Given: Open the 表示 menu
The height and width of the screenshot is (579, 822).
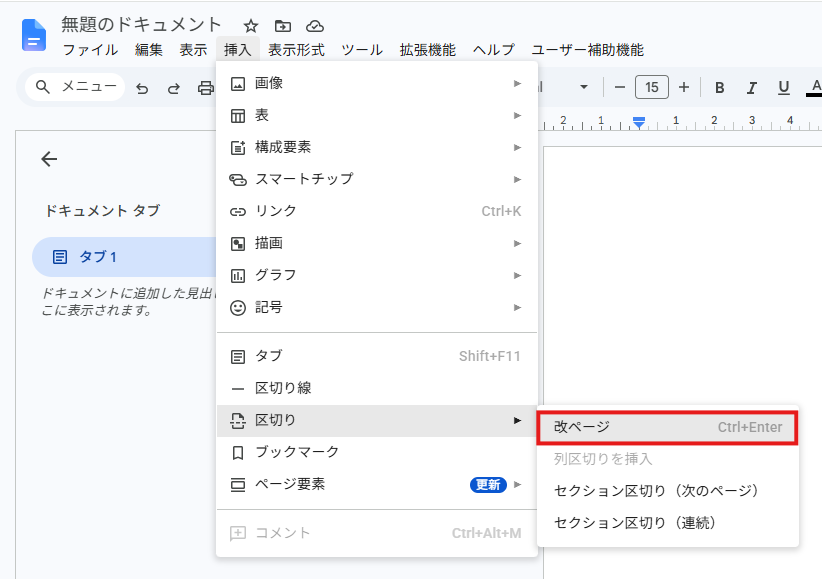Looking at the screenshot, I should (x=193, y=50).
